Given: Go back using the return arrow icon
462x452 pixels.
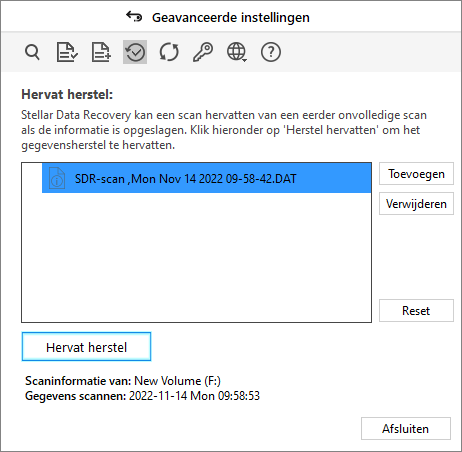Looking at the screenshot, I should [134, 16].
